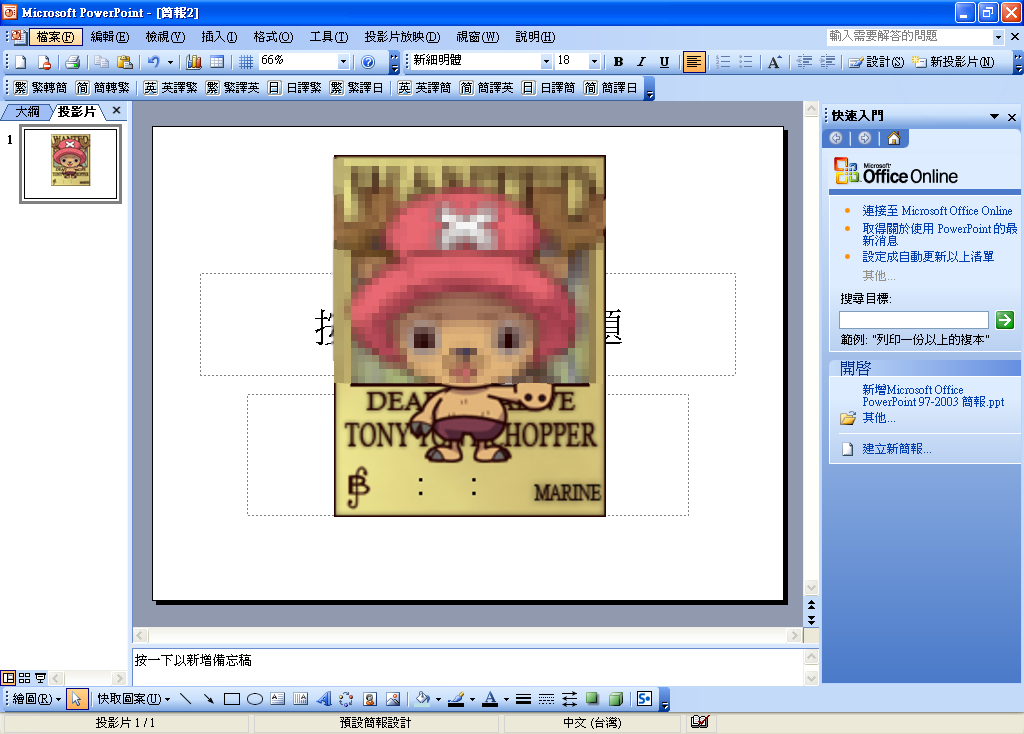1024x734 pixels.
Task: Switch to Slide Sorter view
Action: (x=24, y=678)
